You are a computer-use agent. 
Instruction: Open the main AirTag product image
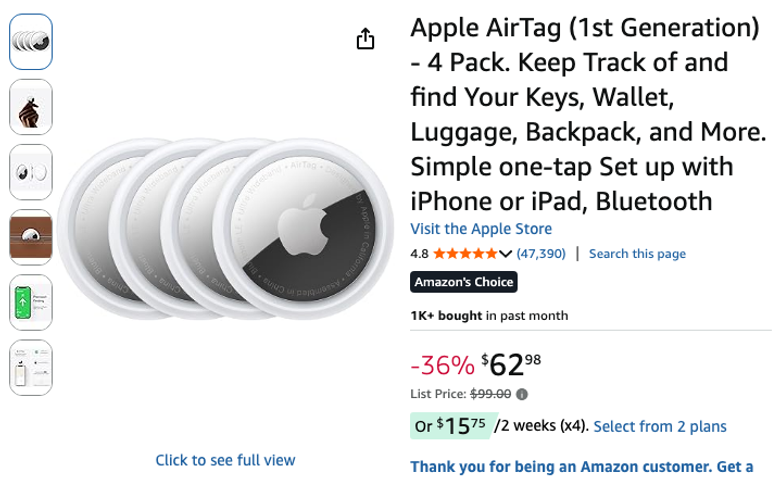[225, 229]
